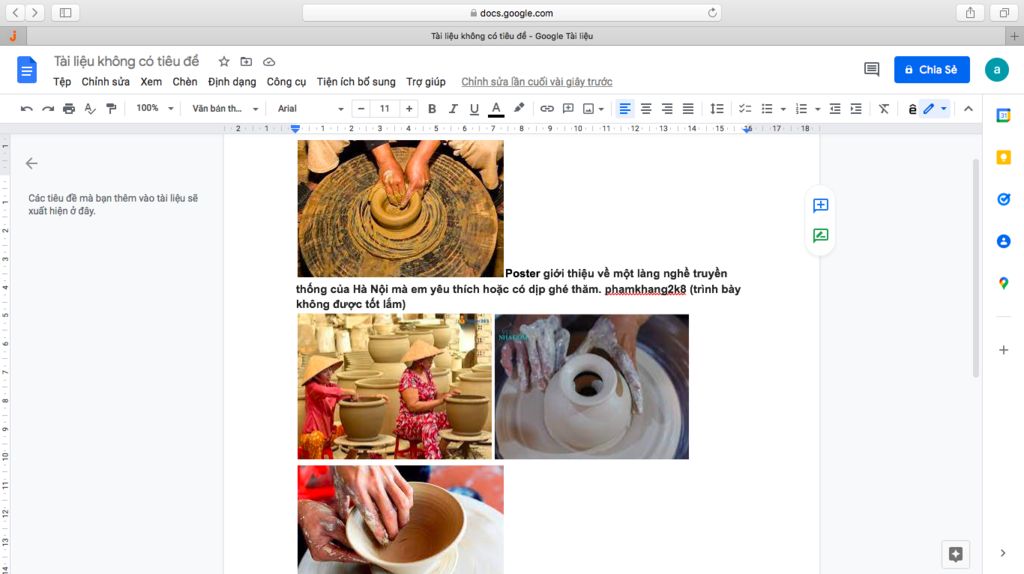Insert image icon in toolbar

[x=588, y=109]
